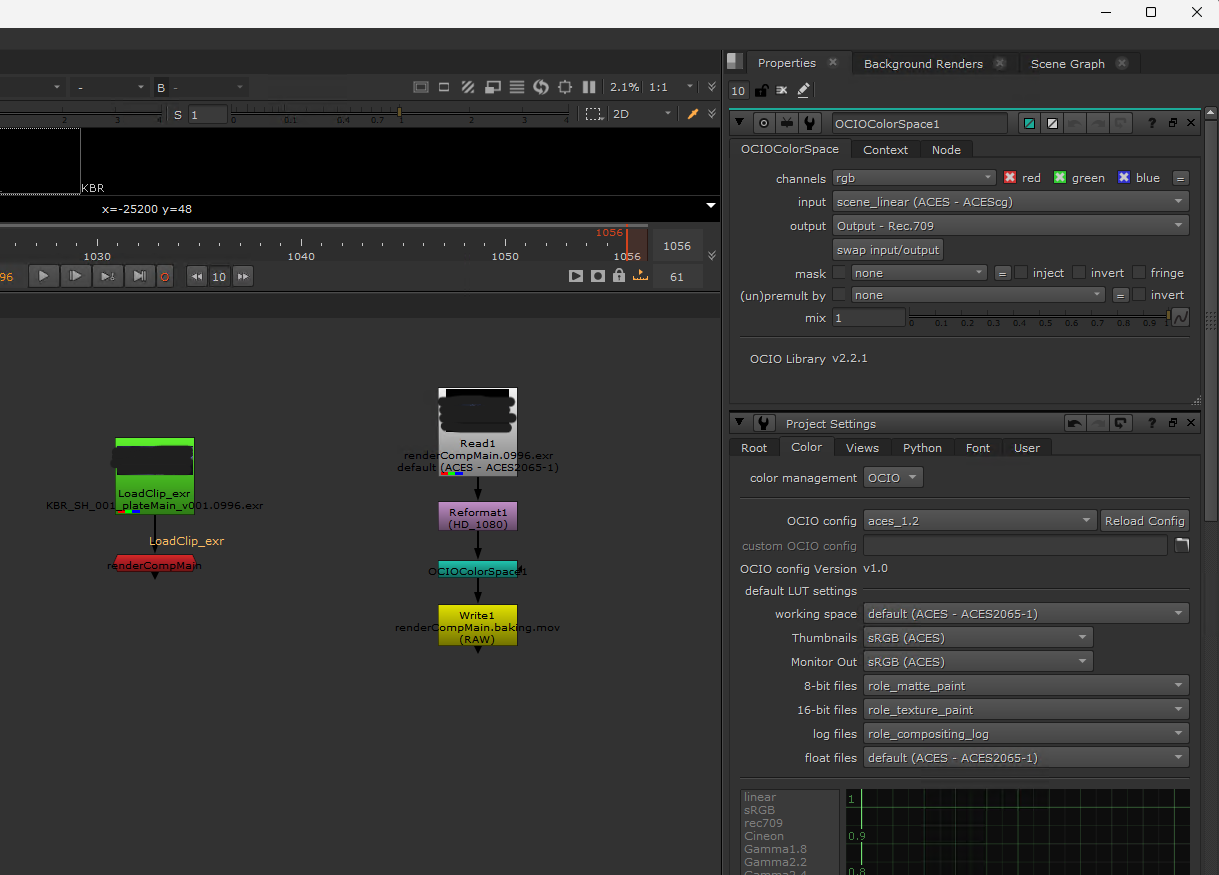The height and width of the screenshot is (875, 1219).
Task: Click the mix curve animation icon
Action: 1180,317
